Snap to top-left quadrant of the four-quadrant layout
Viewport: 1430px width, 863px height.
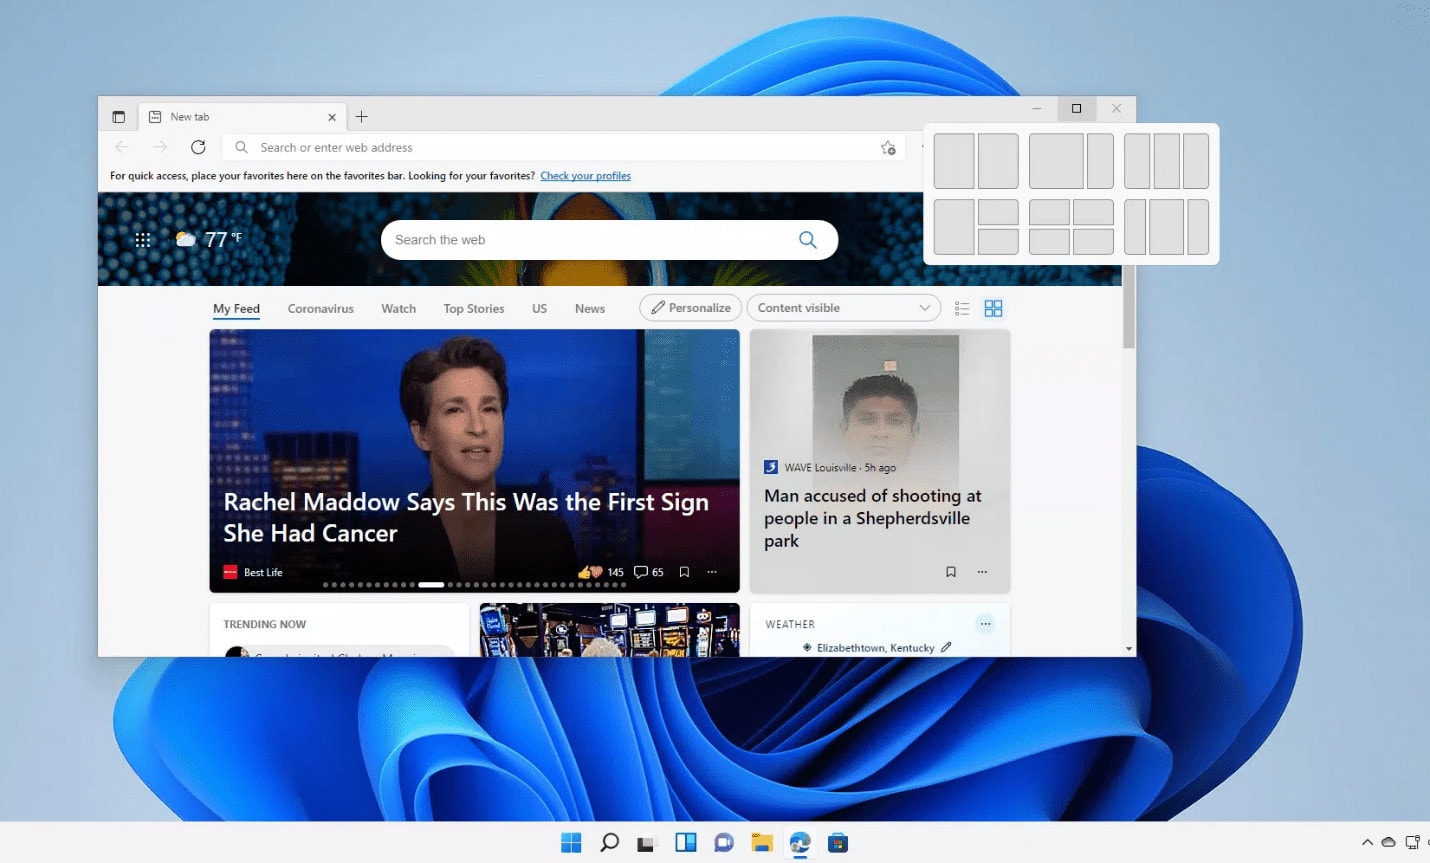tap(1049, 212)
